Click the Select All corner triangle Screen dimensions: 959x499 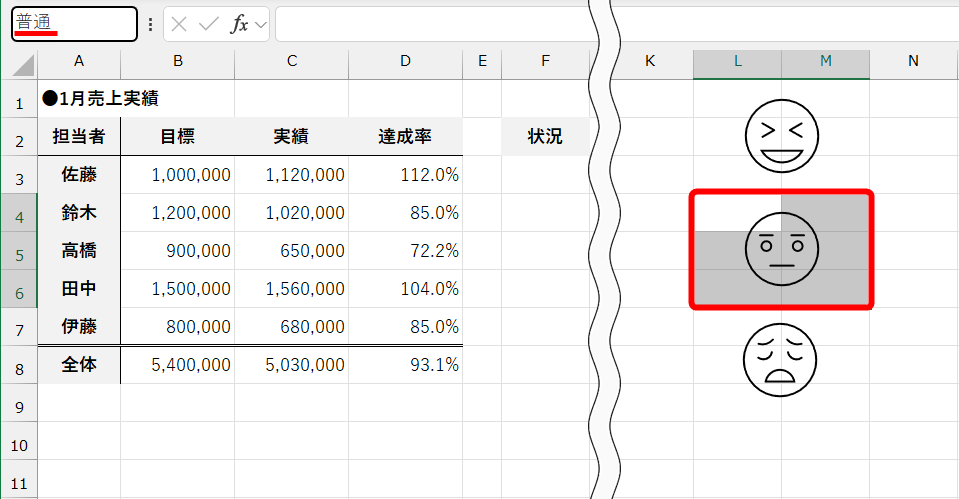(23, 65)
